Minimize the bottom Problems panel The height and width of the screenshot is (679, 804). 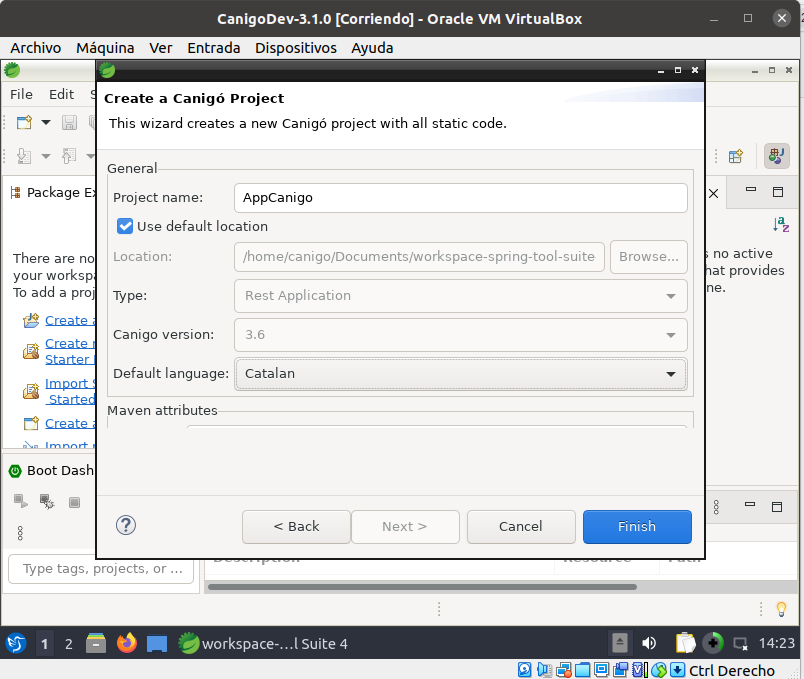pos(750,505)
